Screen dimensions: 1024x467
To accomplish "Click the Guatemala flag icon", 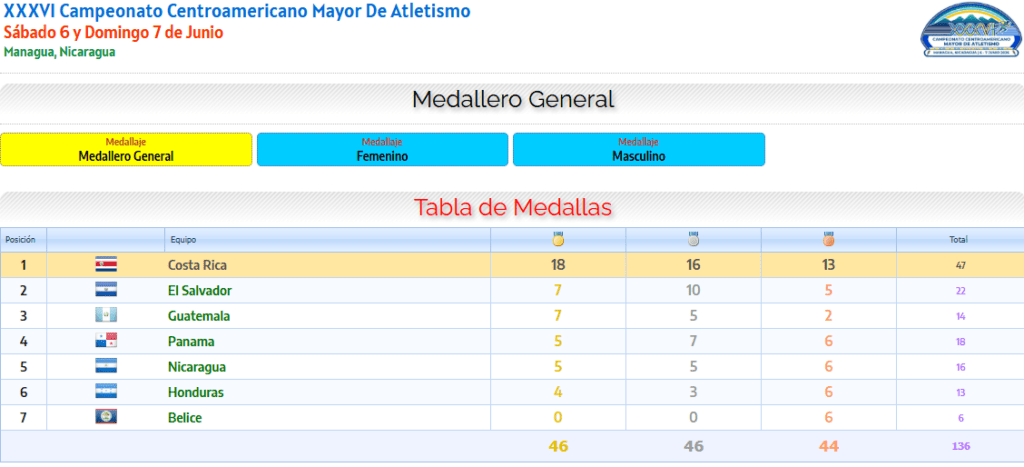I will (106, 315).
